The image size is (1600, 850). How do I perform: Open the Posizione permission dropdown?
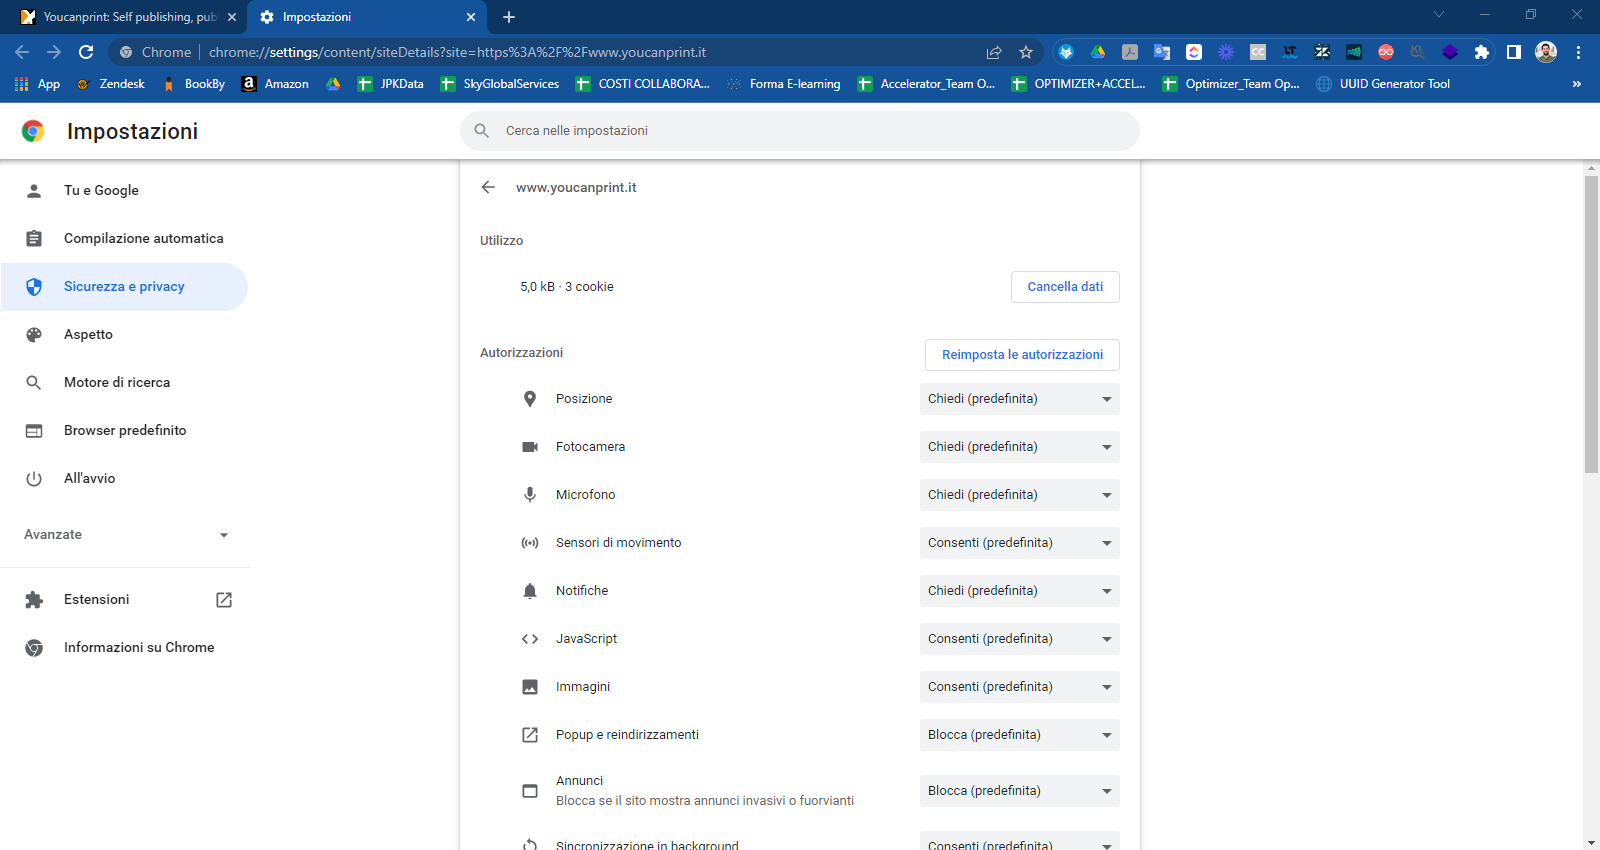1019,399
